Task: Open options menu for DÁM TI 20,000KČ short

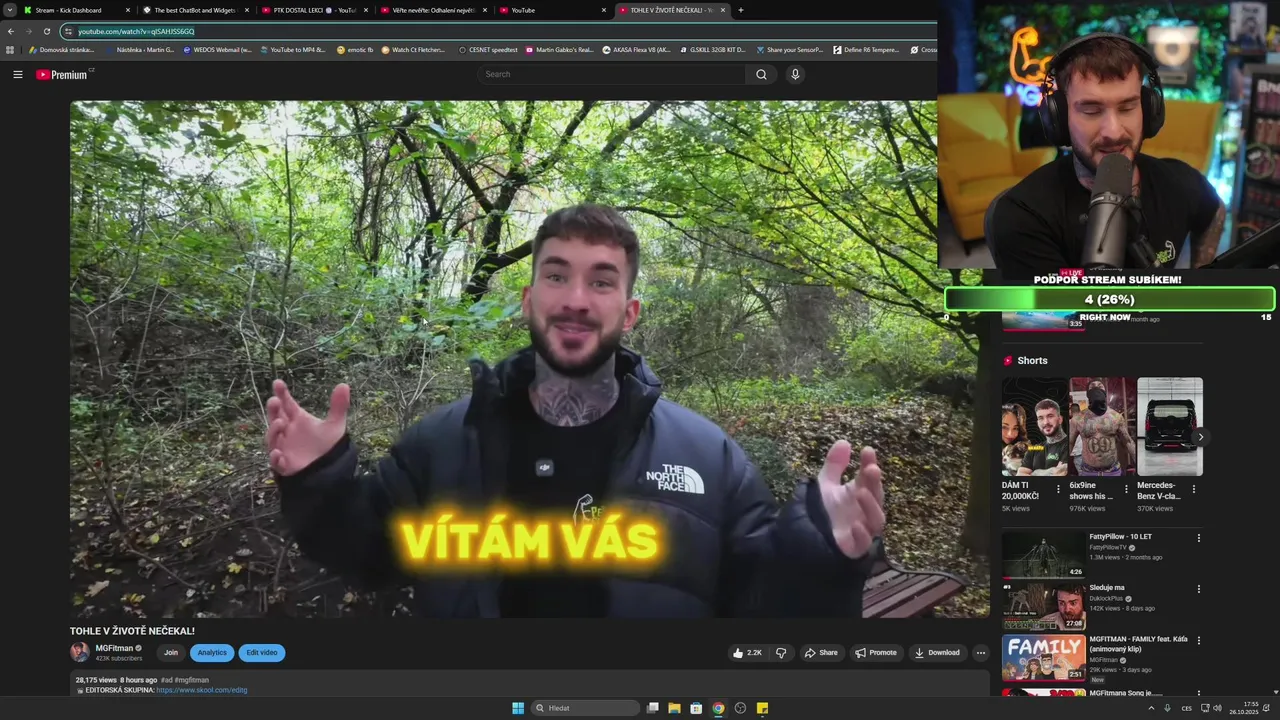Action: (1058, 490)
